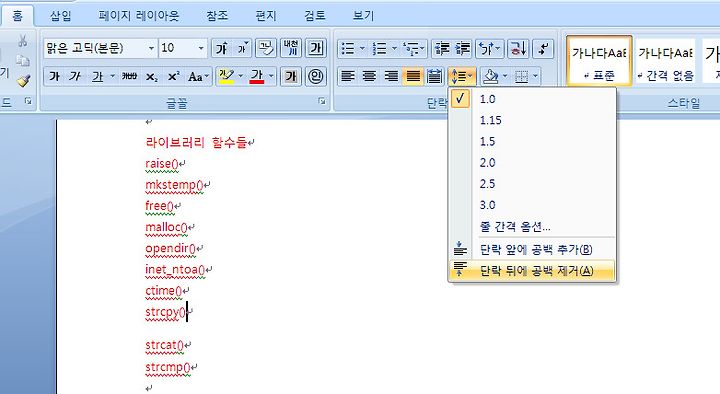
Task: Open 줄 간격 옵션 line spacing options
Action: [x=532, y=226]
